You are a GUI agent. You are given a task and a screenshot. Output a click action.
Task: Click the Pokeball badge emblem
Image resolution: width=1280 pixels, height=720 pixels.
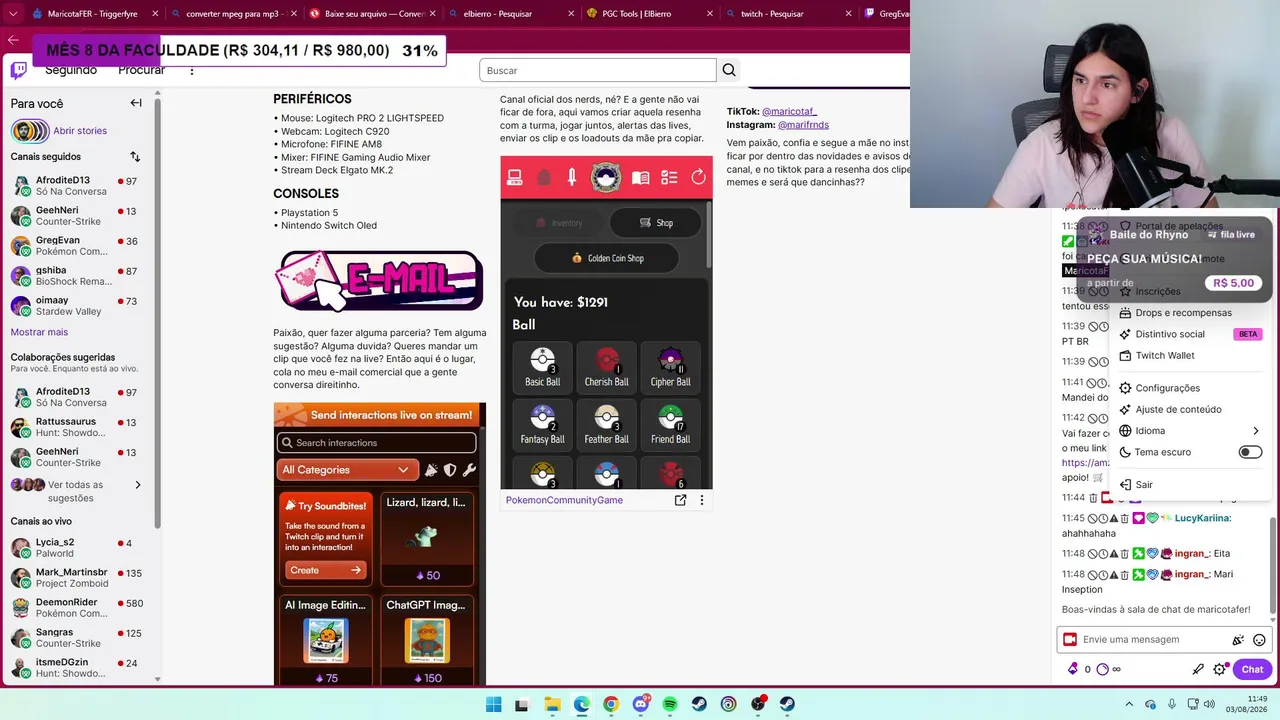click(606, 178)
